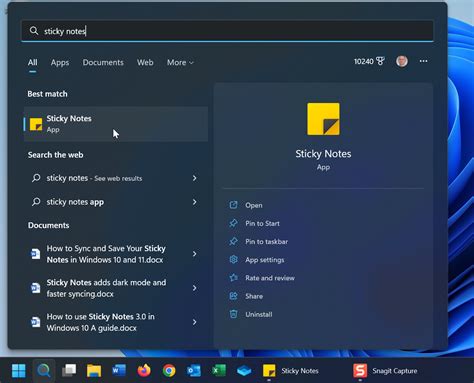
Task: Expand arrow for 'Sticky Notes adds dark mode' document
Action: coord(194,288)
